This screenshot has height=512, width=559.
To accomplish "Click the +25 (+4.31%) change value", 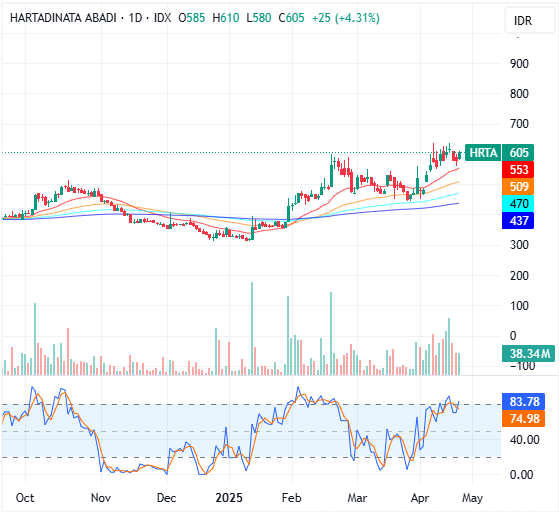I will [x=346, y=18].
